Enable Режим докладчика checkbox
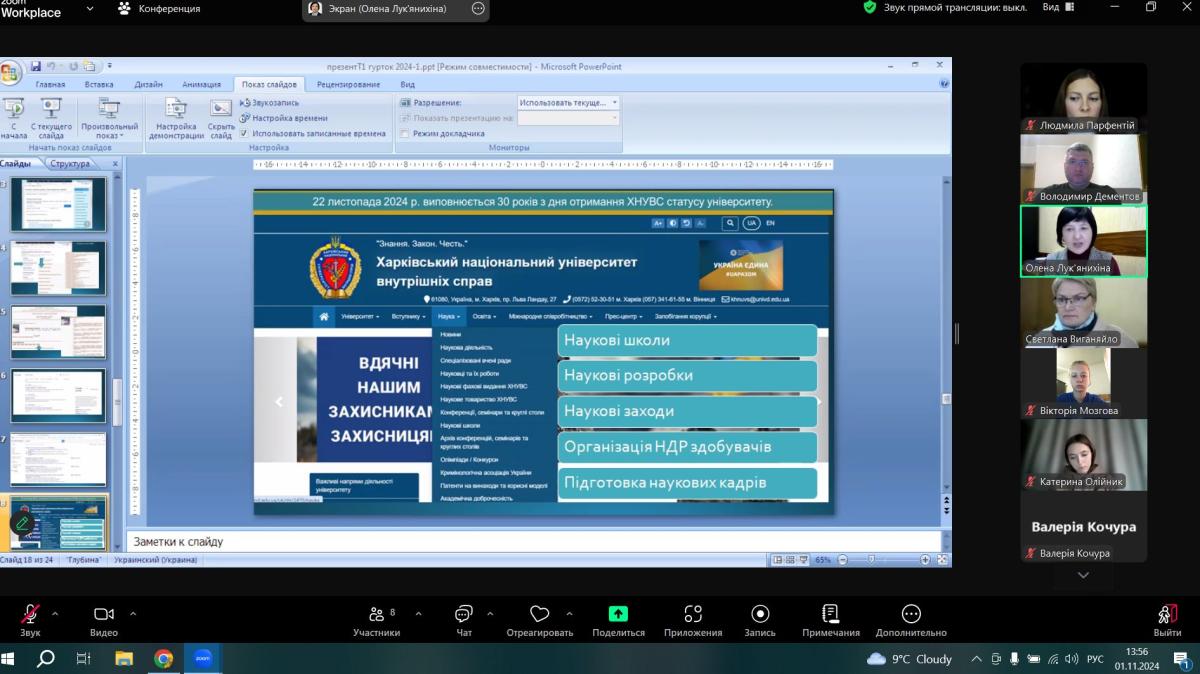The width and height of the screenshot is (1200, 674). 405,133
